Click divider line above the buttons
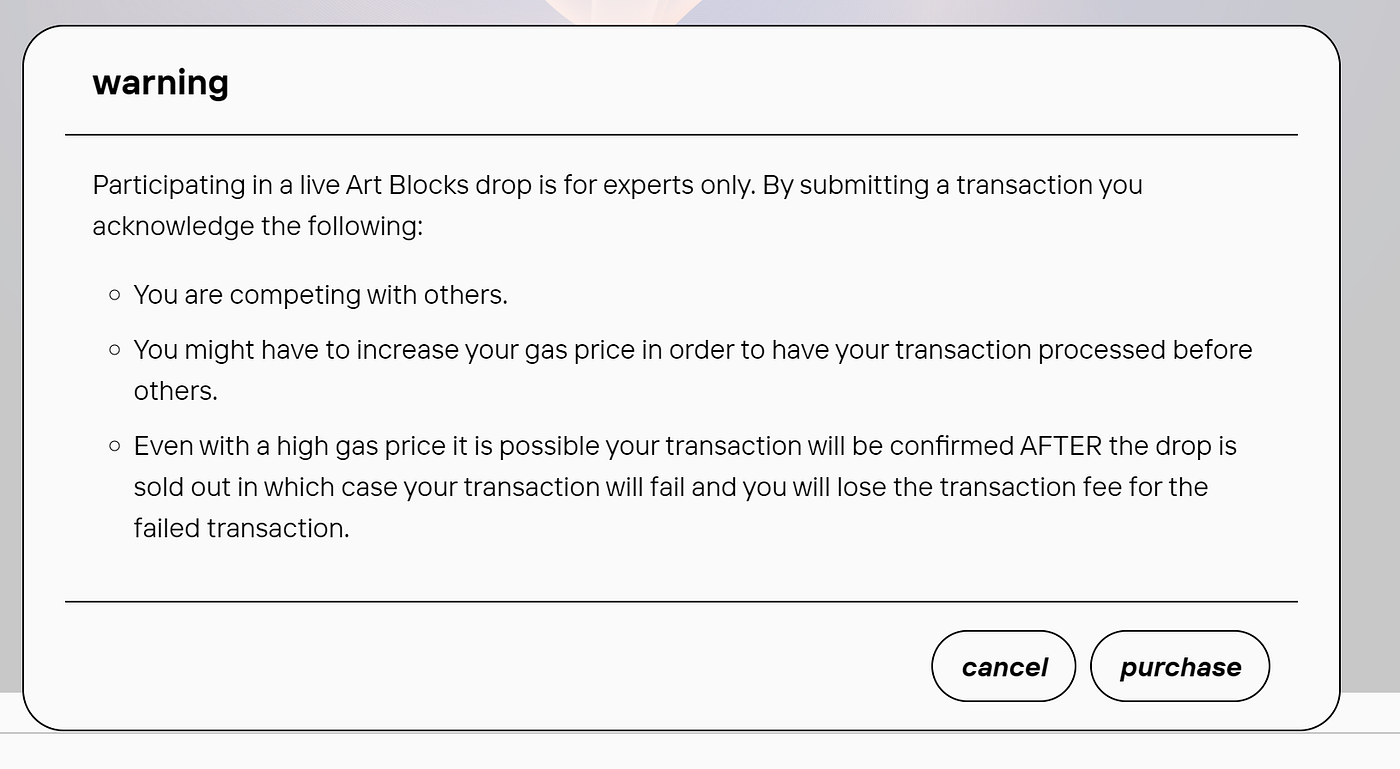1400x769 pixels. tap(681, 601)
